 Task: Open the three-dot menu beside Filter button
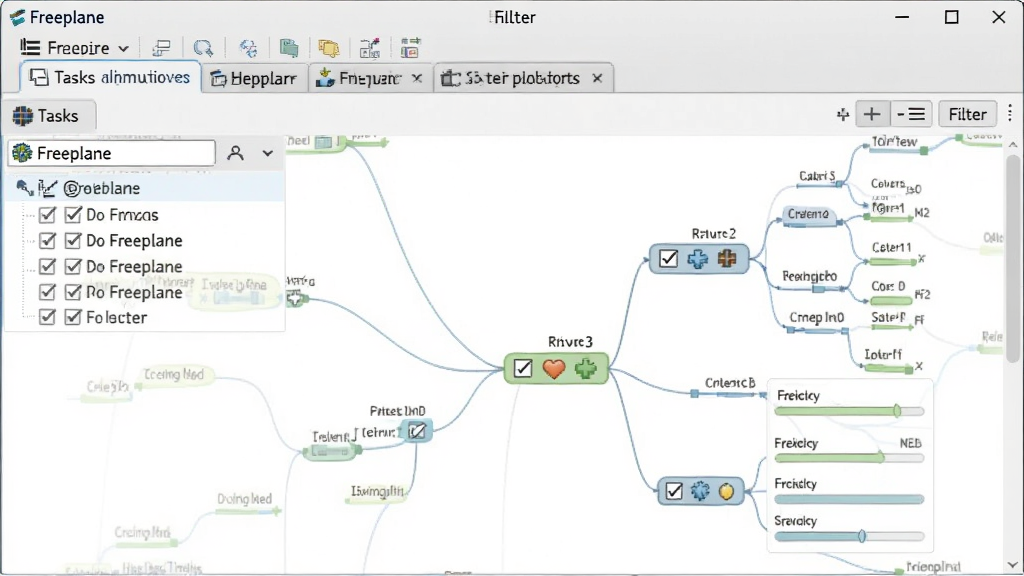tap(1010, 114)
